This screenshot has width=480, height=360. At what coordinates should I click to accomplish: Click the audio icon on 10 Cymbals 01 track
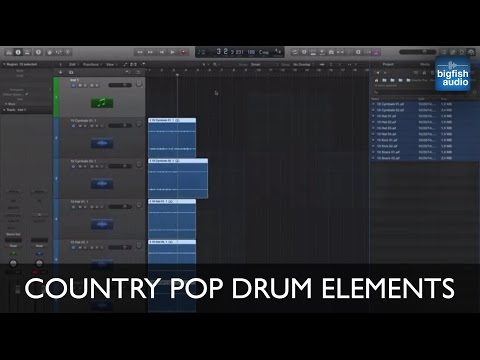click(x=102, y=143)
